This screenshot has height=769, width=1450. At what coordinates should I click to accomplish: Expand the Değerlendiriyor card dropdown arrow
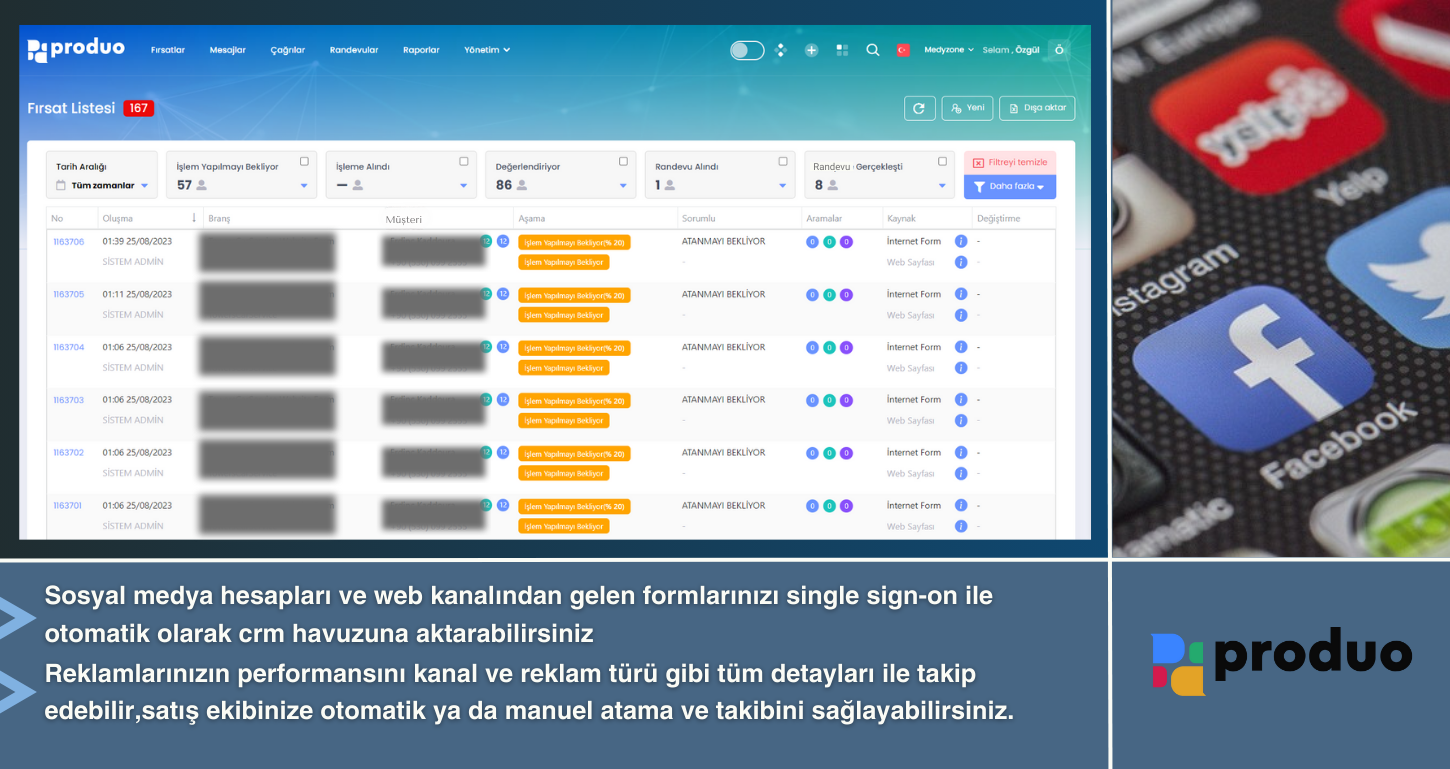coord(623,186)
